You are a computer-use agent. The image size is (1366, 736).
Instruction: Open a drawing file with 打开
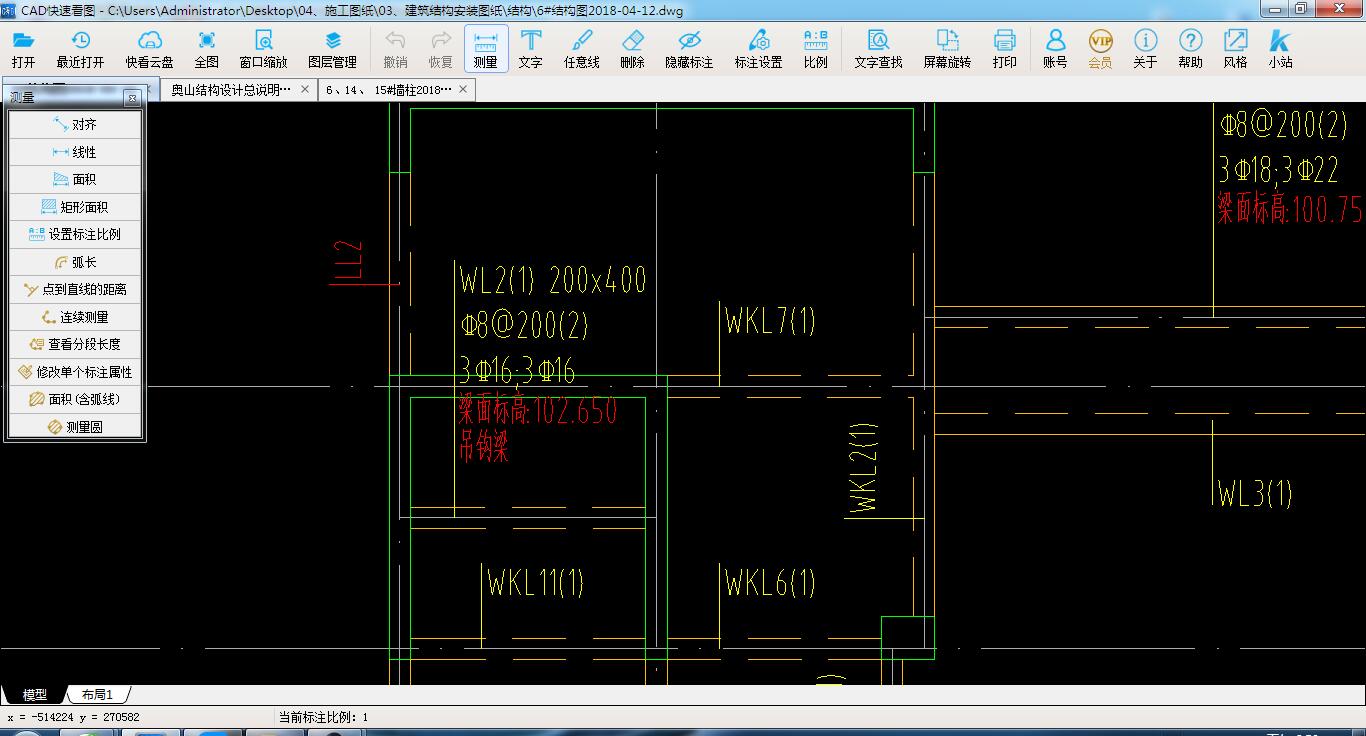tap(23, 49)
